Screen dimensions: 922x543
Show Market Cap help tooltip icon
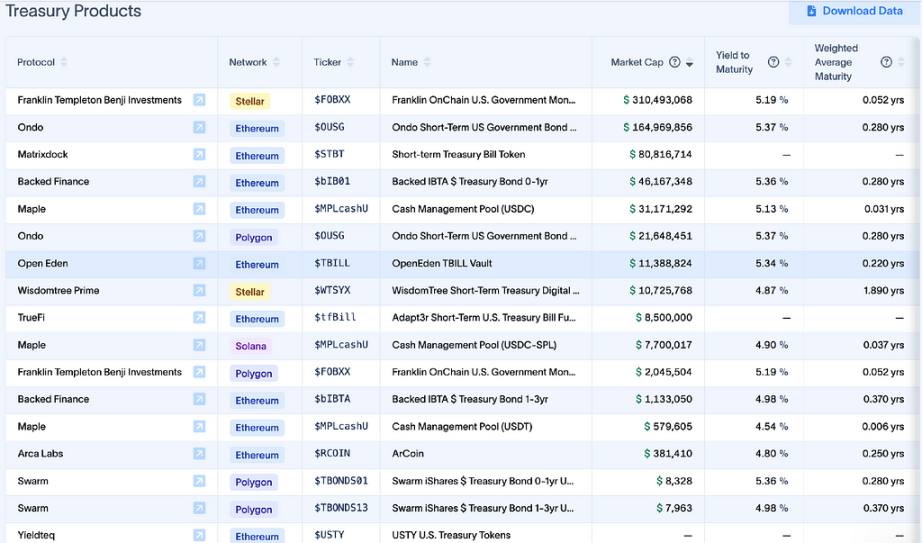click(675, 62)
